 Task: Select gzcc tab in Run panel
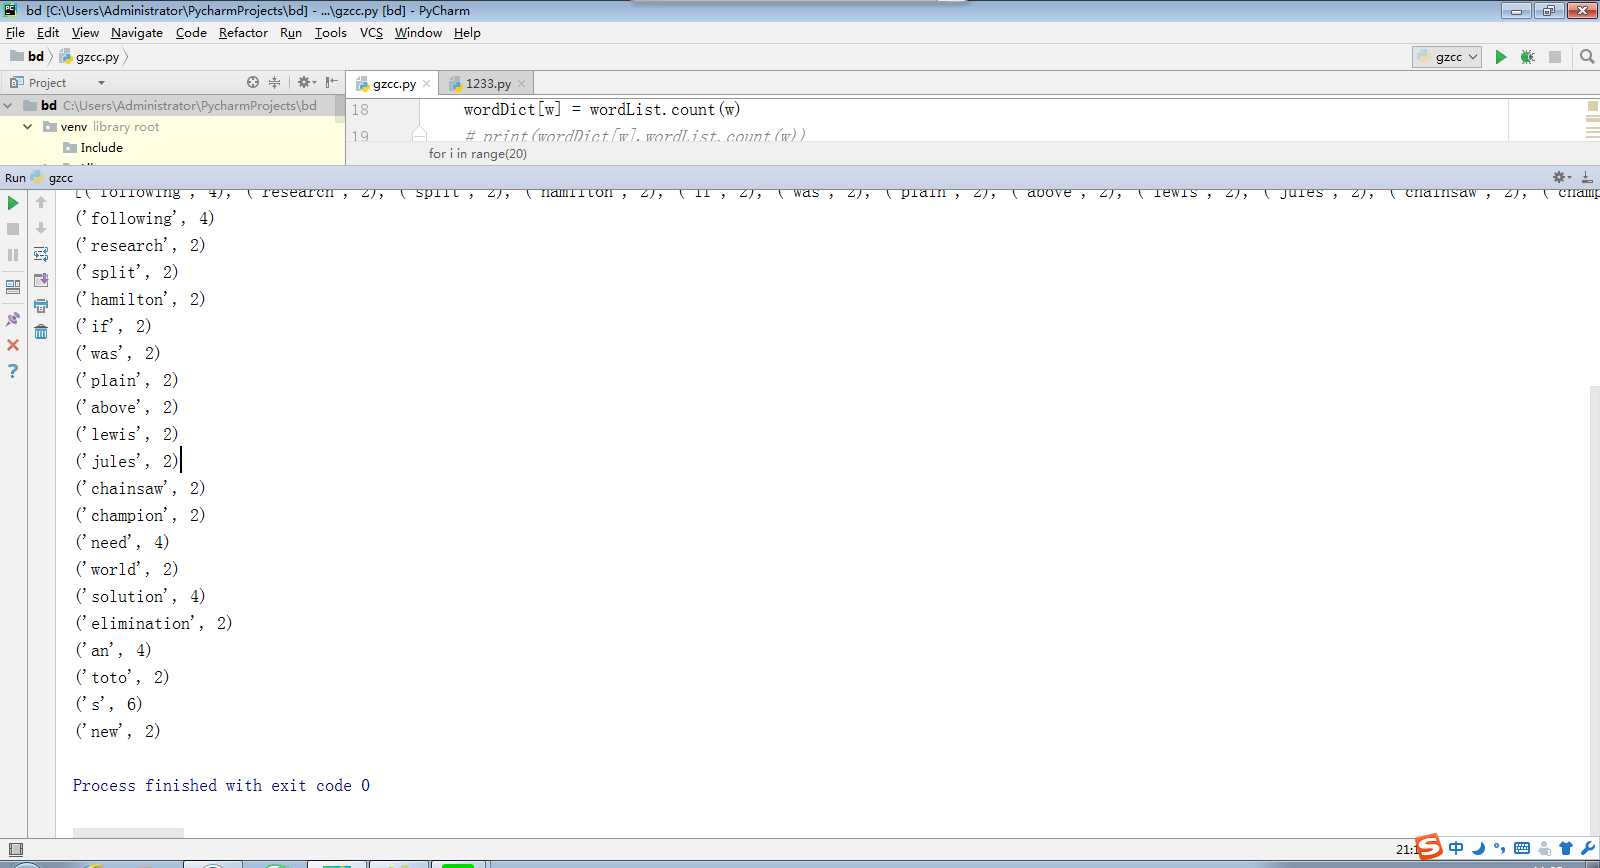(x=52, y=178)
